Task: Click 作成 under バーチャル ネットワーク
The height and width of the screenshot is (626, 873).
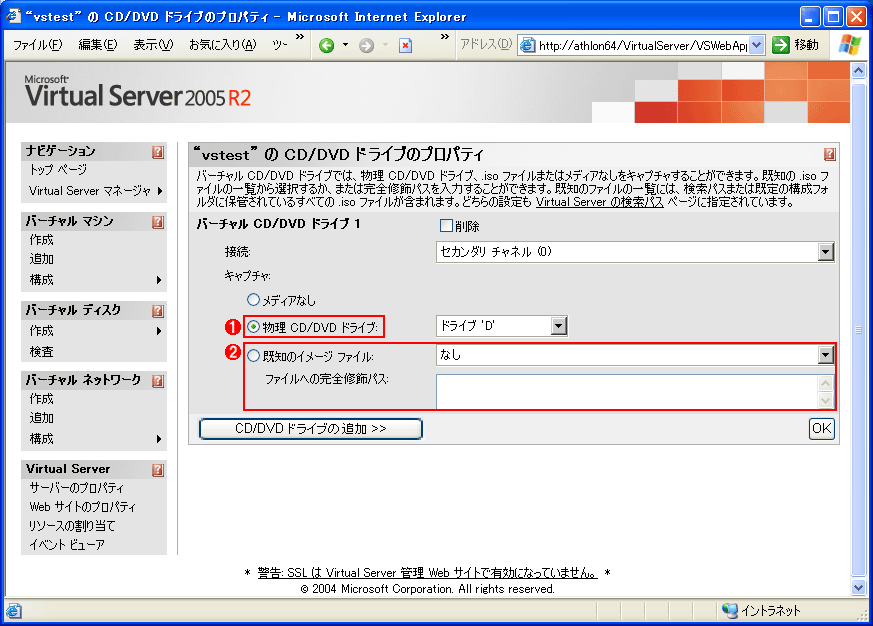Action: [x=42, y=399]
